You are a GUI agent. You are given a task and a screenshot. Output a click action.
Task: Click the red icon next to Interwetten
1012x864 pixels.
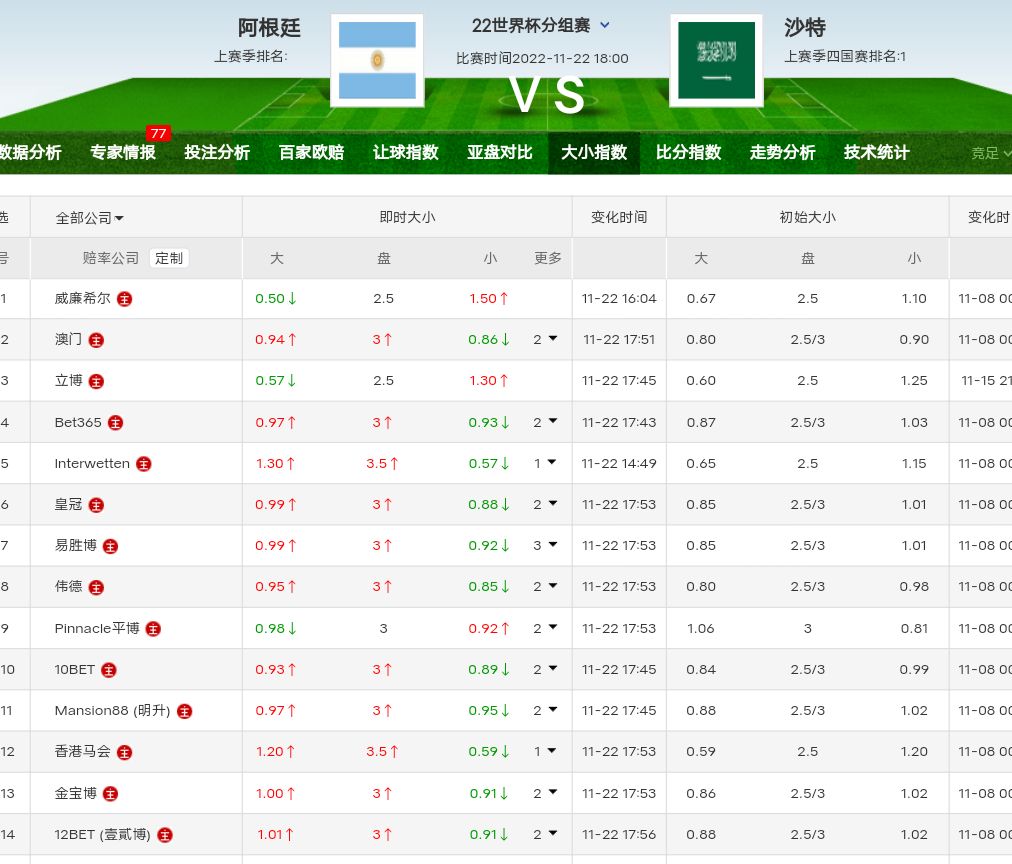[x=144, y=464]
